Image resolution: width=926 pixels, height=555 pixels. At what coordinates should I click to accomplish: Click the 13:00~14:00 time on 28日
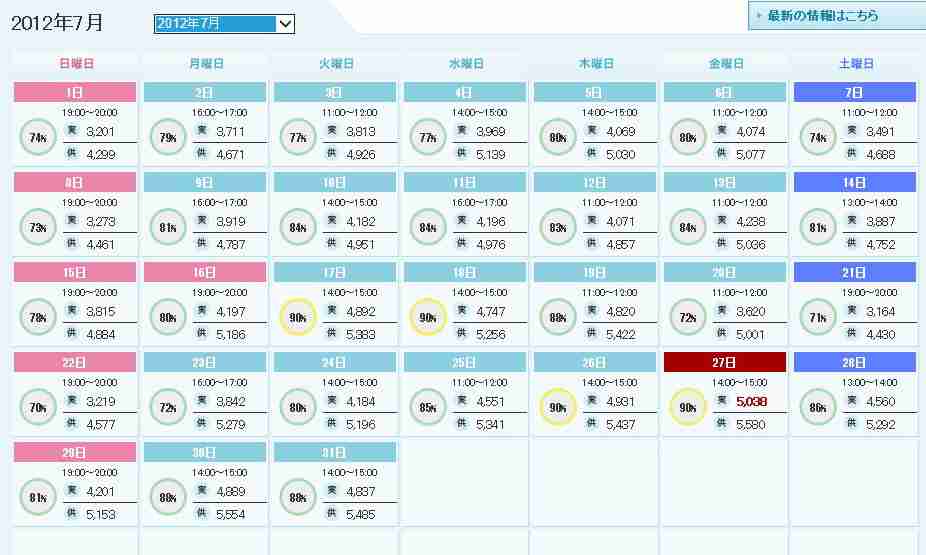click(x=869, y=383)
